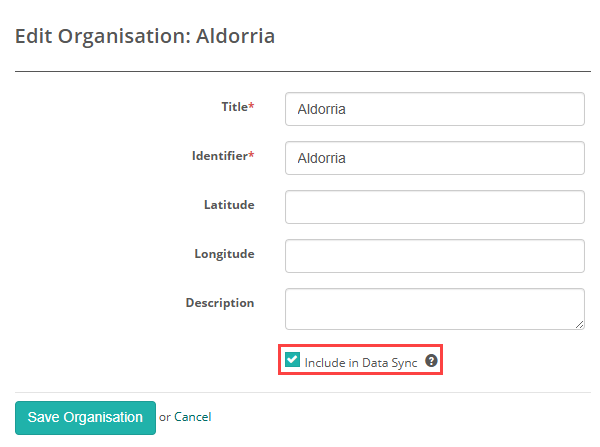This screenshot has height=447, width=600.
Task: Uncheck the Include in Data Sync checkbox
Action: pyautogui.click(x=292, y=361)
